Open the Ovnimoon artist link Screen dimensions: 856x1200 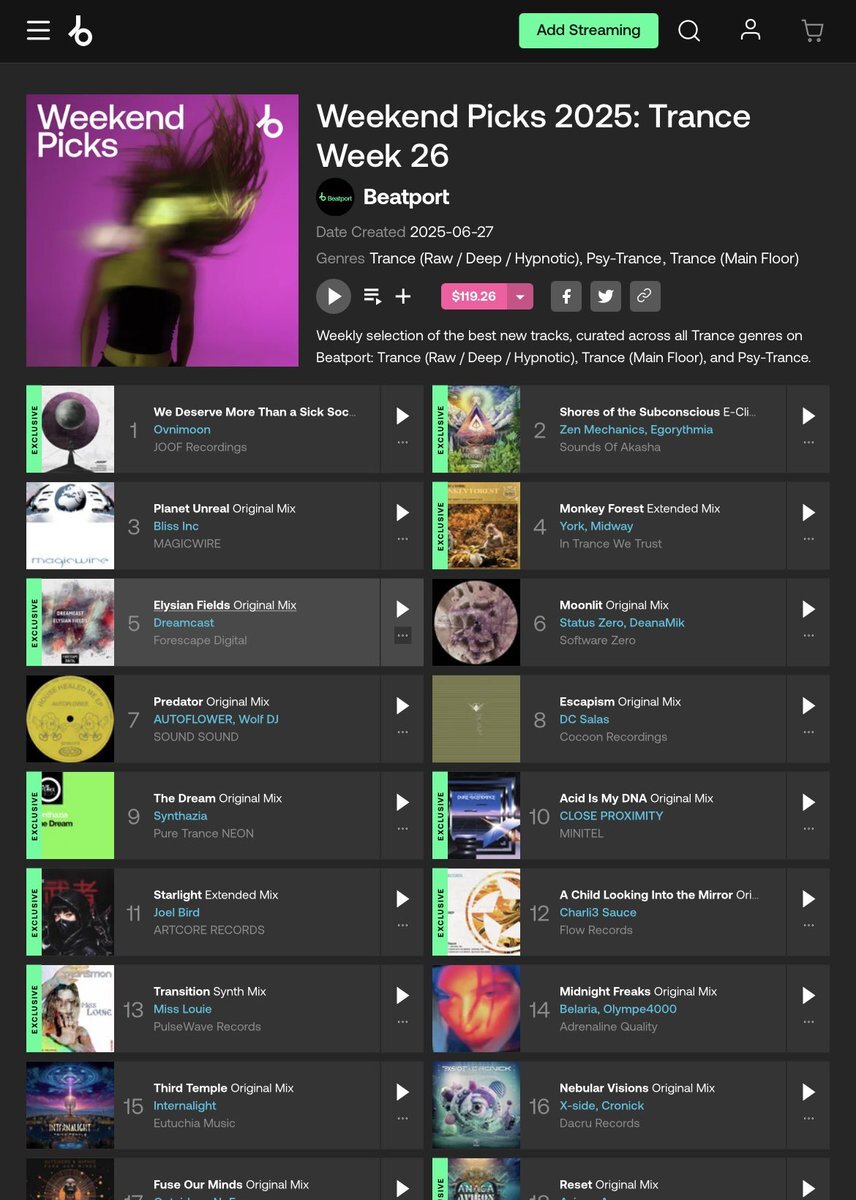pyautogui.click(x=182, y=429)
